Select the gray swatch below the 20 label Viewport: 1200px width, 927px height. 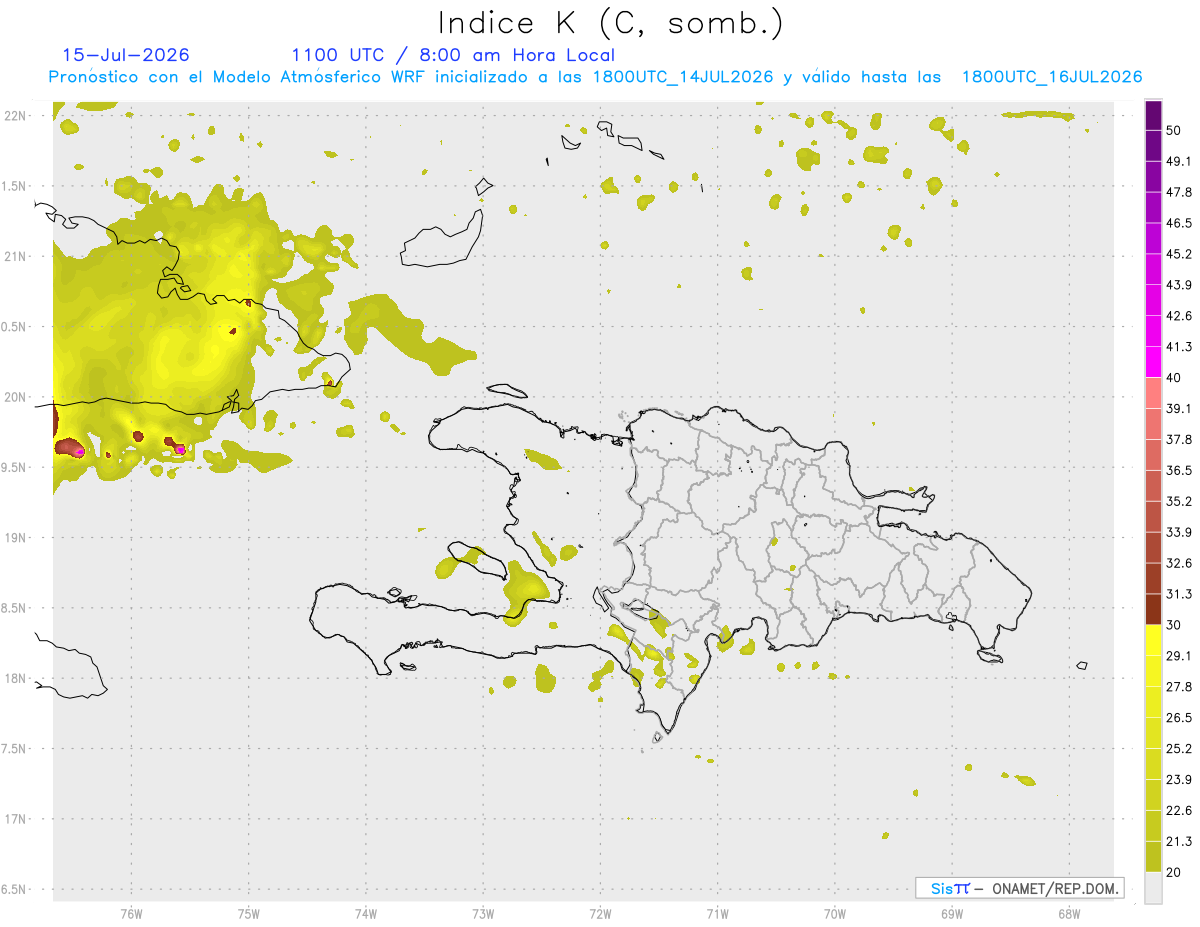(x=1154, y=887)
